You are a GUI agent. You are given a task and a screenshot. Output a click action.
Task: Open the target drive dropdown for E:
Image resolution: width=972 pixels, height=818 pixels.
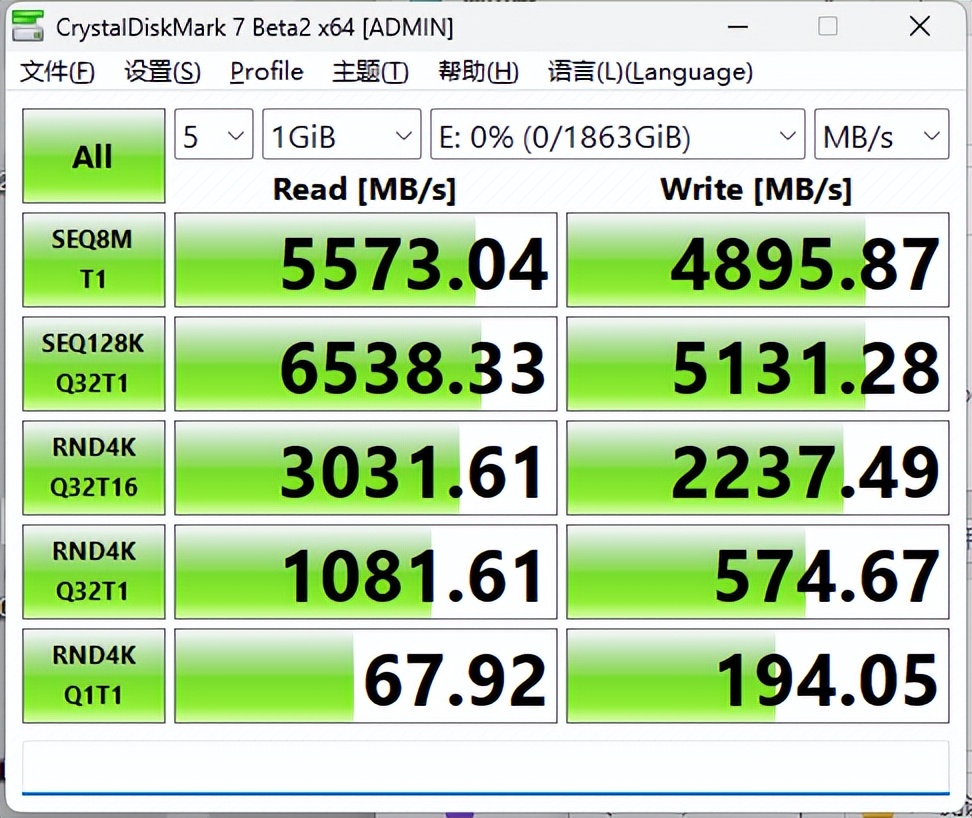617,134
